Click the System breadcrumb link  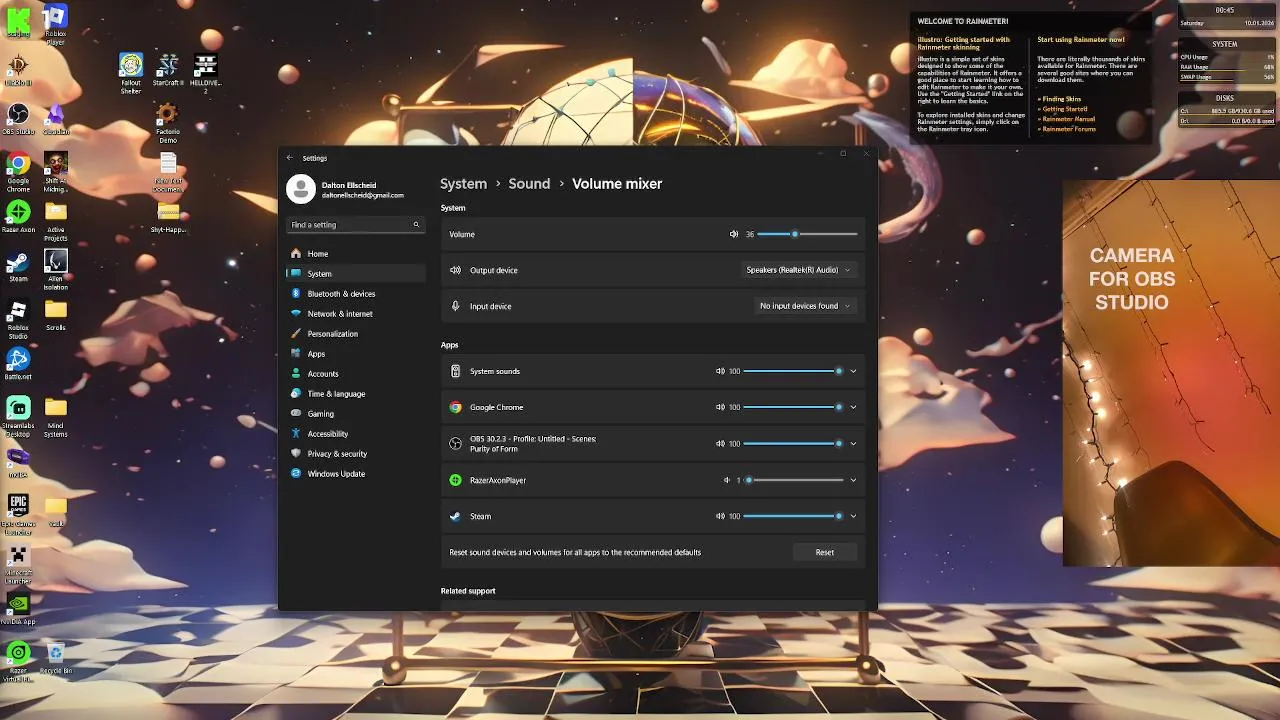(x=464, y=184)
